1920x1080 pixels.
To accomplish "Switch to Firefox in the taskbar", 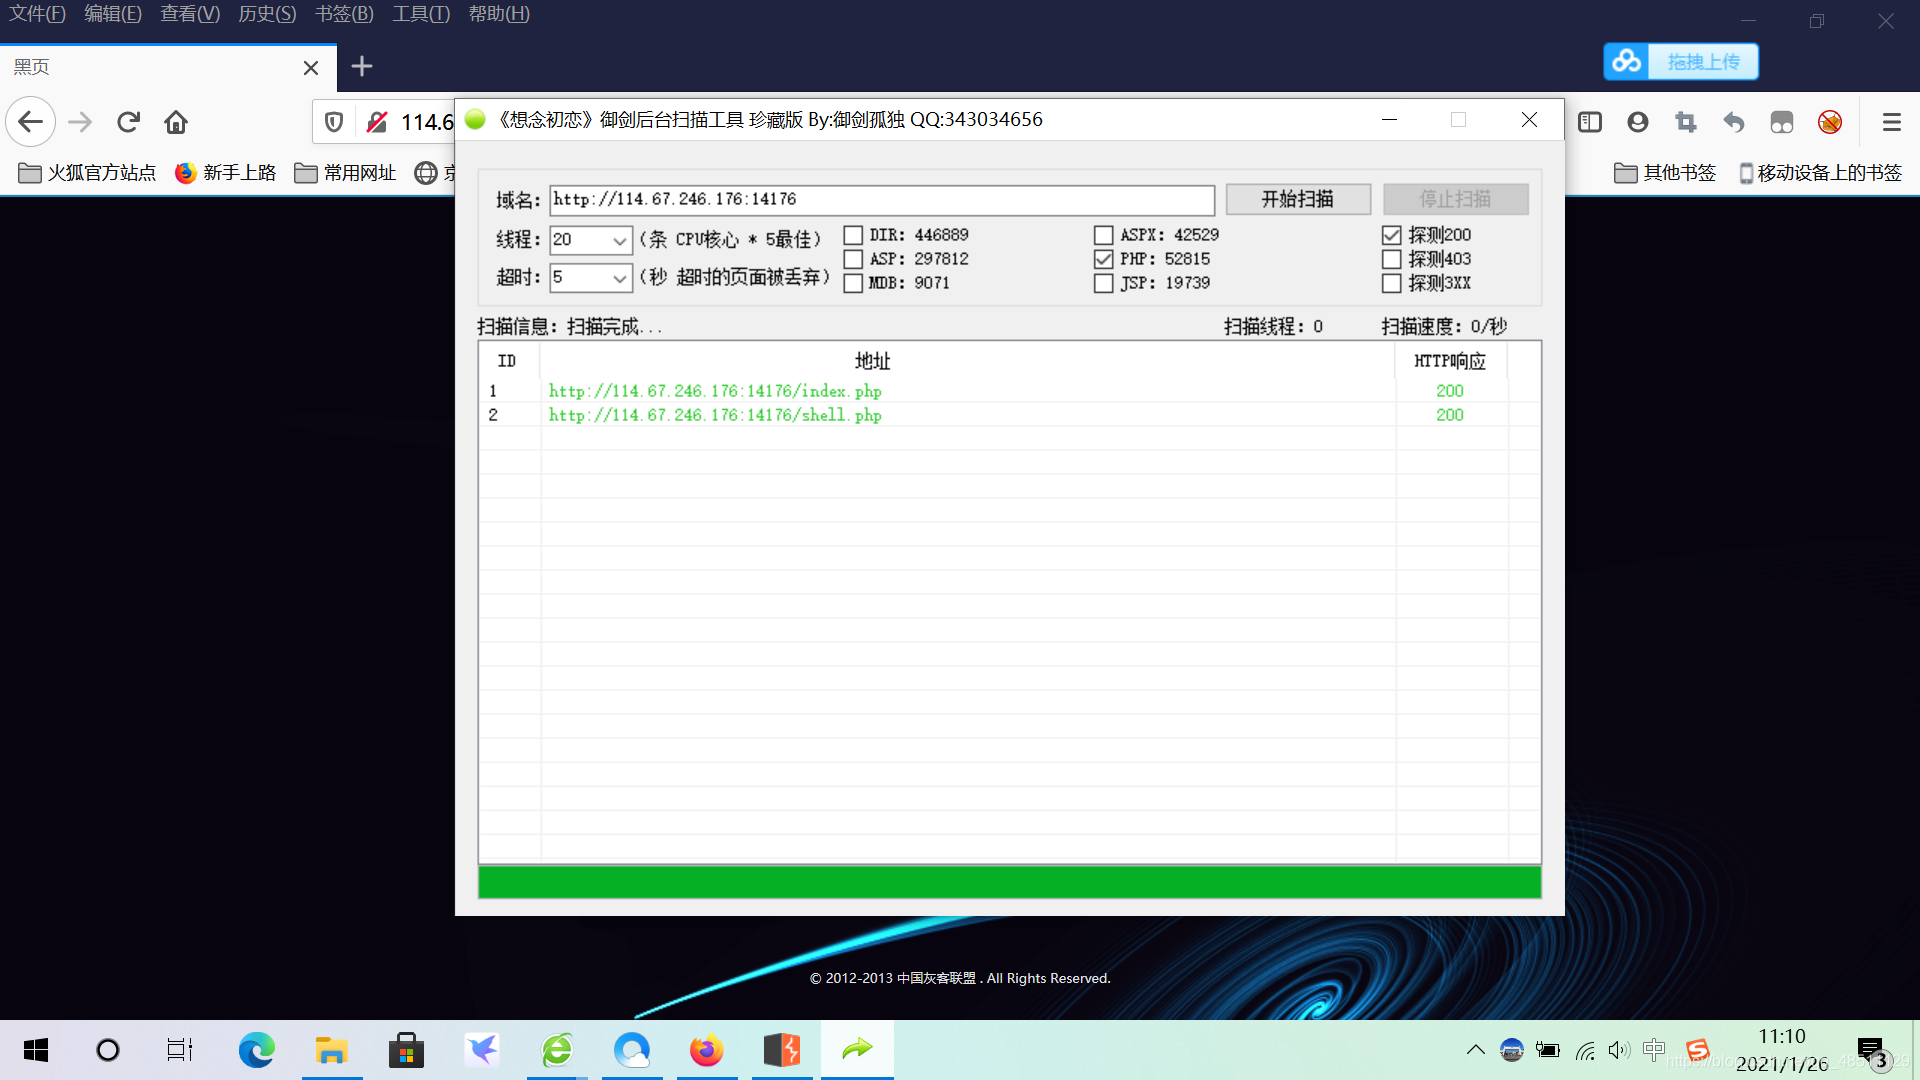I will point(706,1050).
